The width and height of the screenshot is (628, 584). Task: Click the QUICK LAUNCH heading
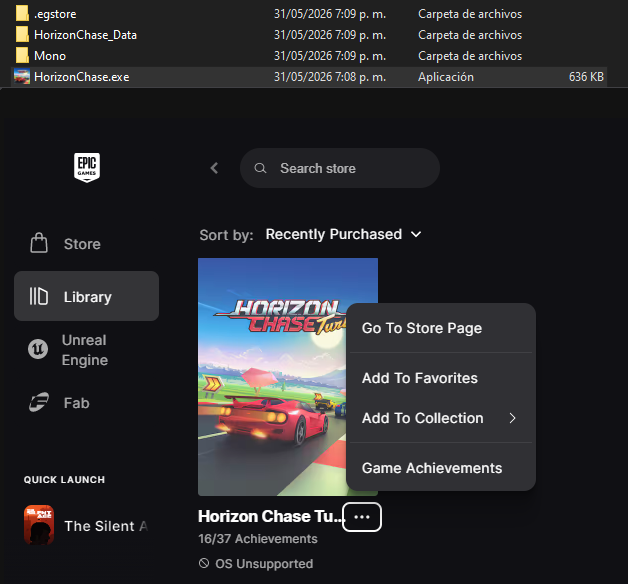64,479
